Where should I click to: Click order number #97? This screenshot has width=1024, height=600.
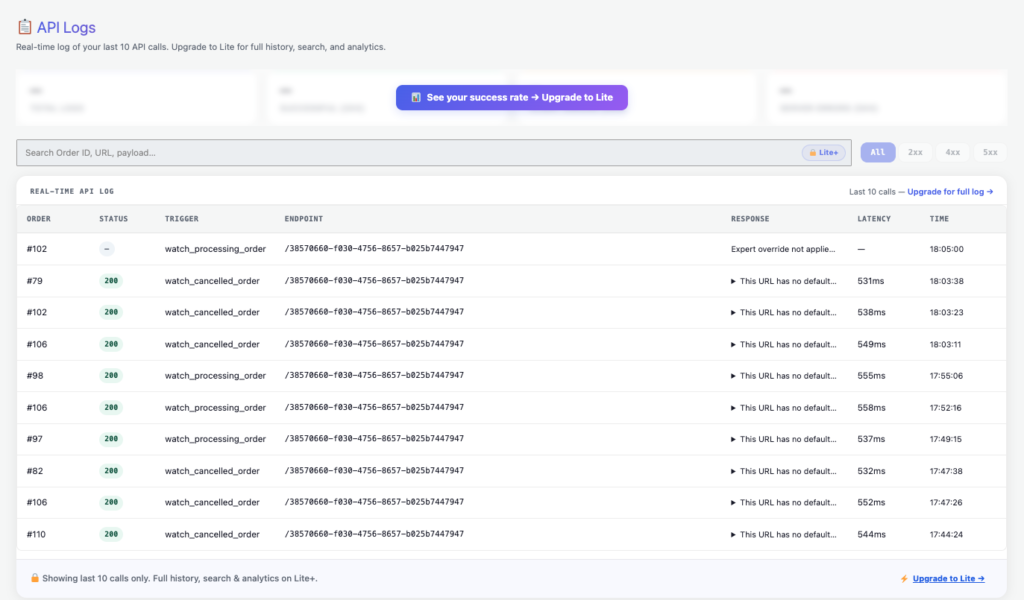35,439
